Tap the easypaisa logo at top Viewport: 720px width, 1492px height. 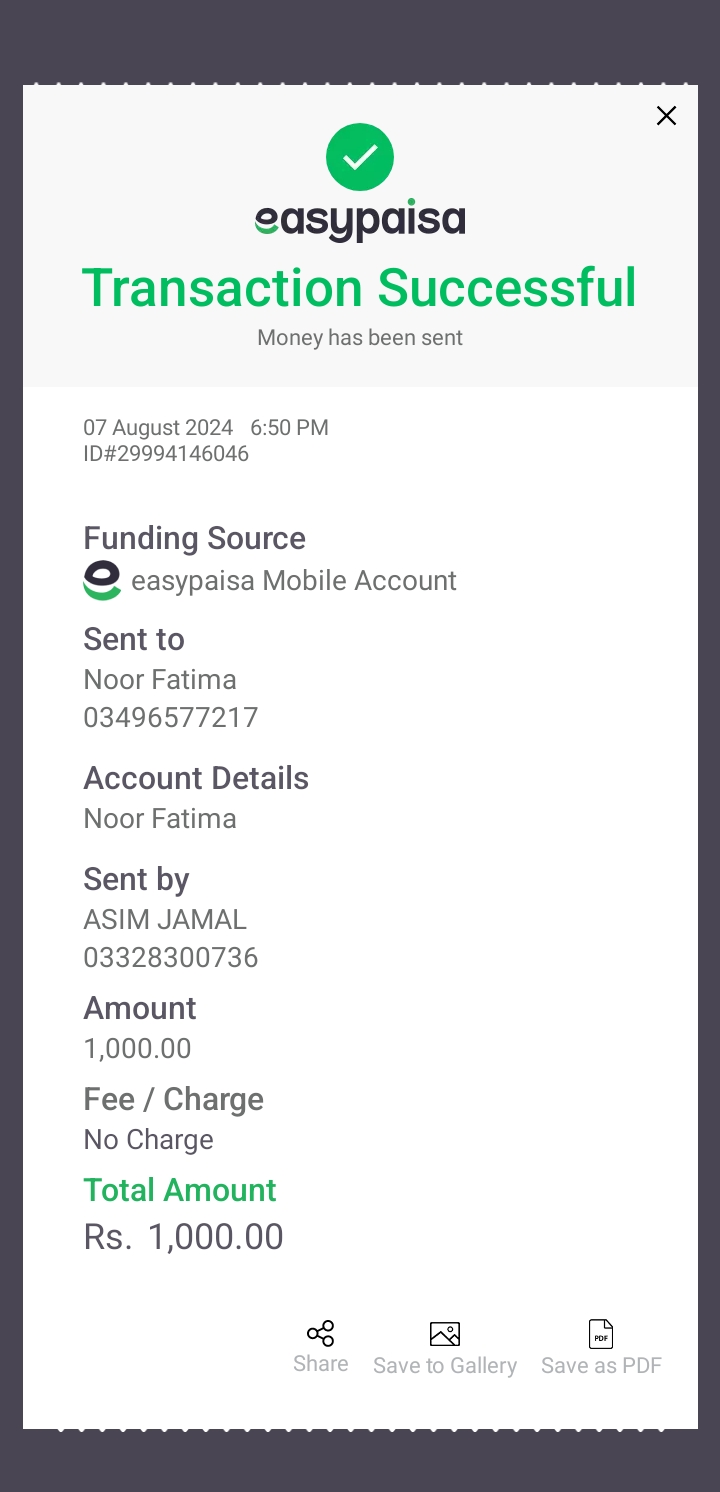(x=360, y=221)
